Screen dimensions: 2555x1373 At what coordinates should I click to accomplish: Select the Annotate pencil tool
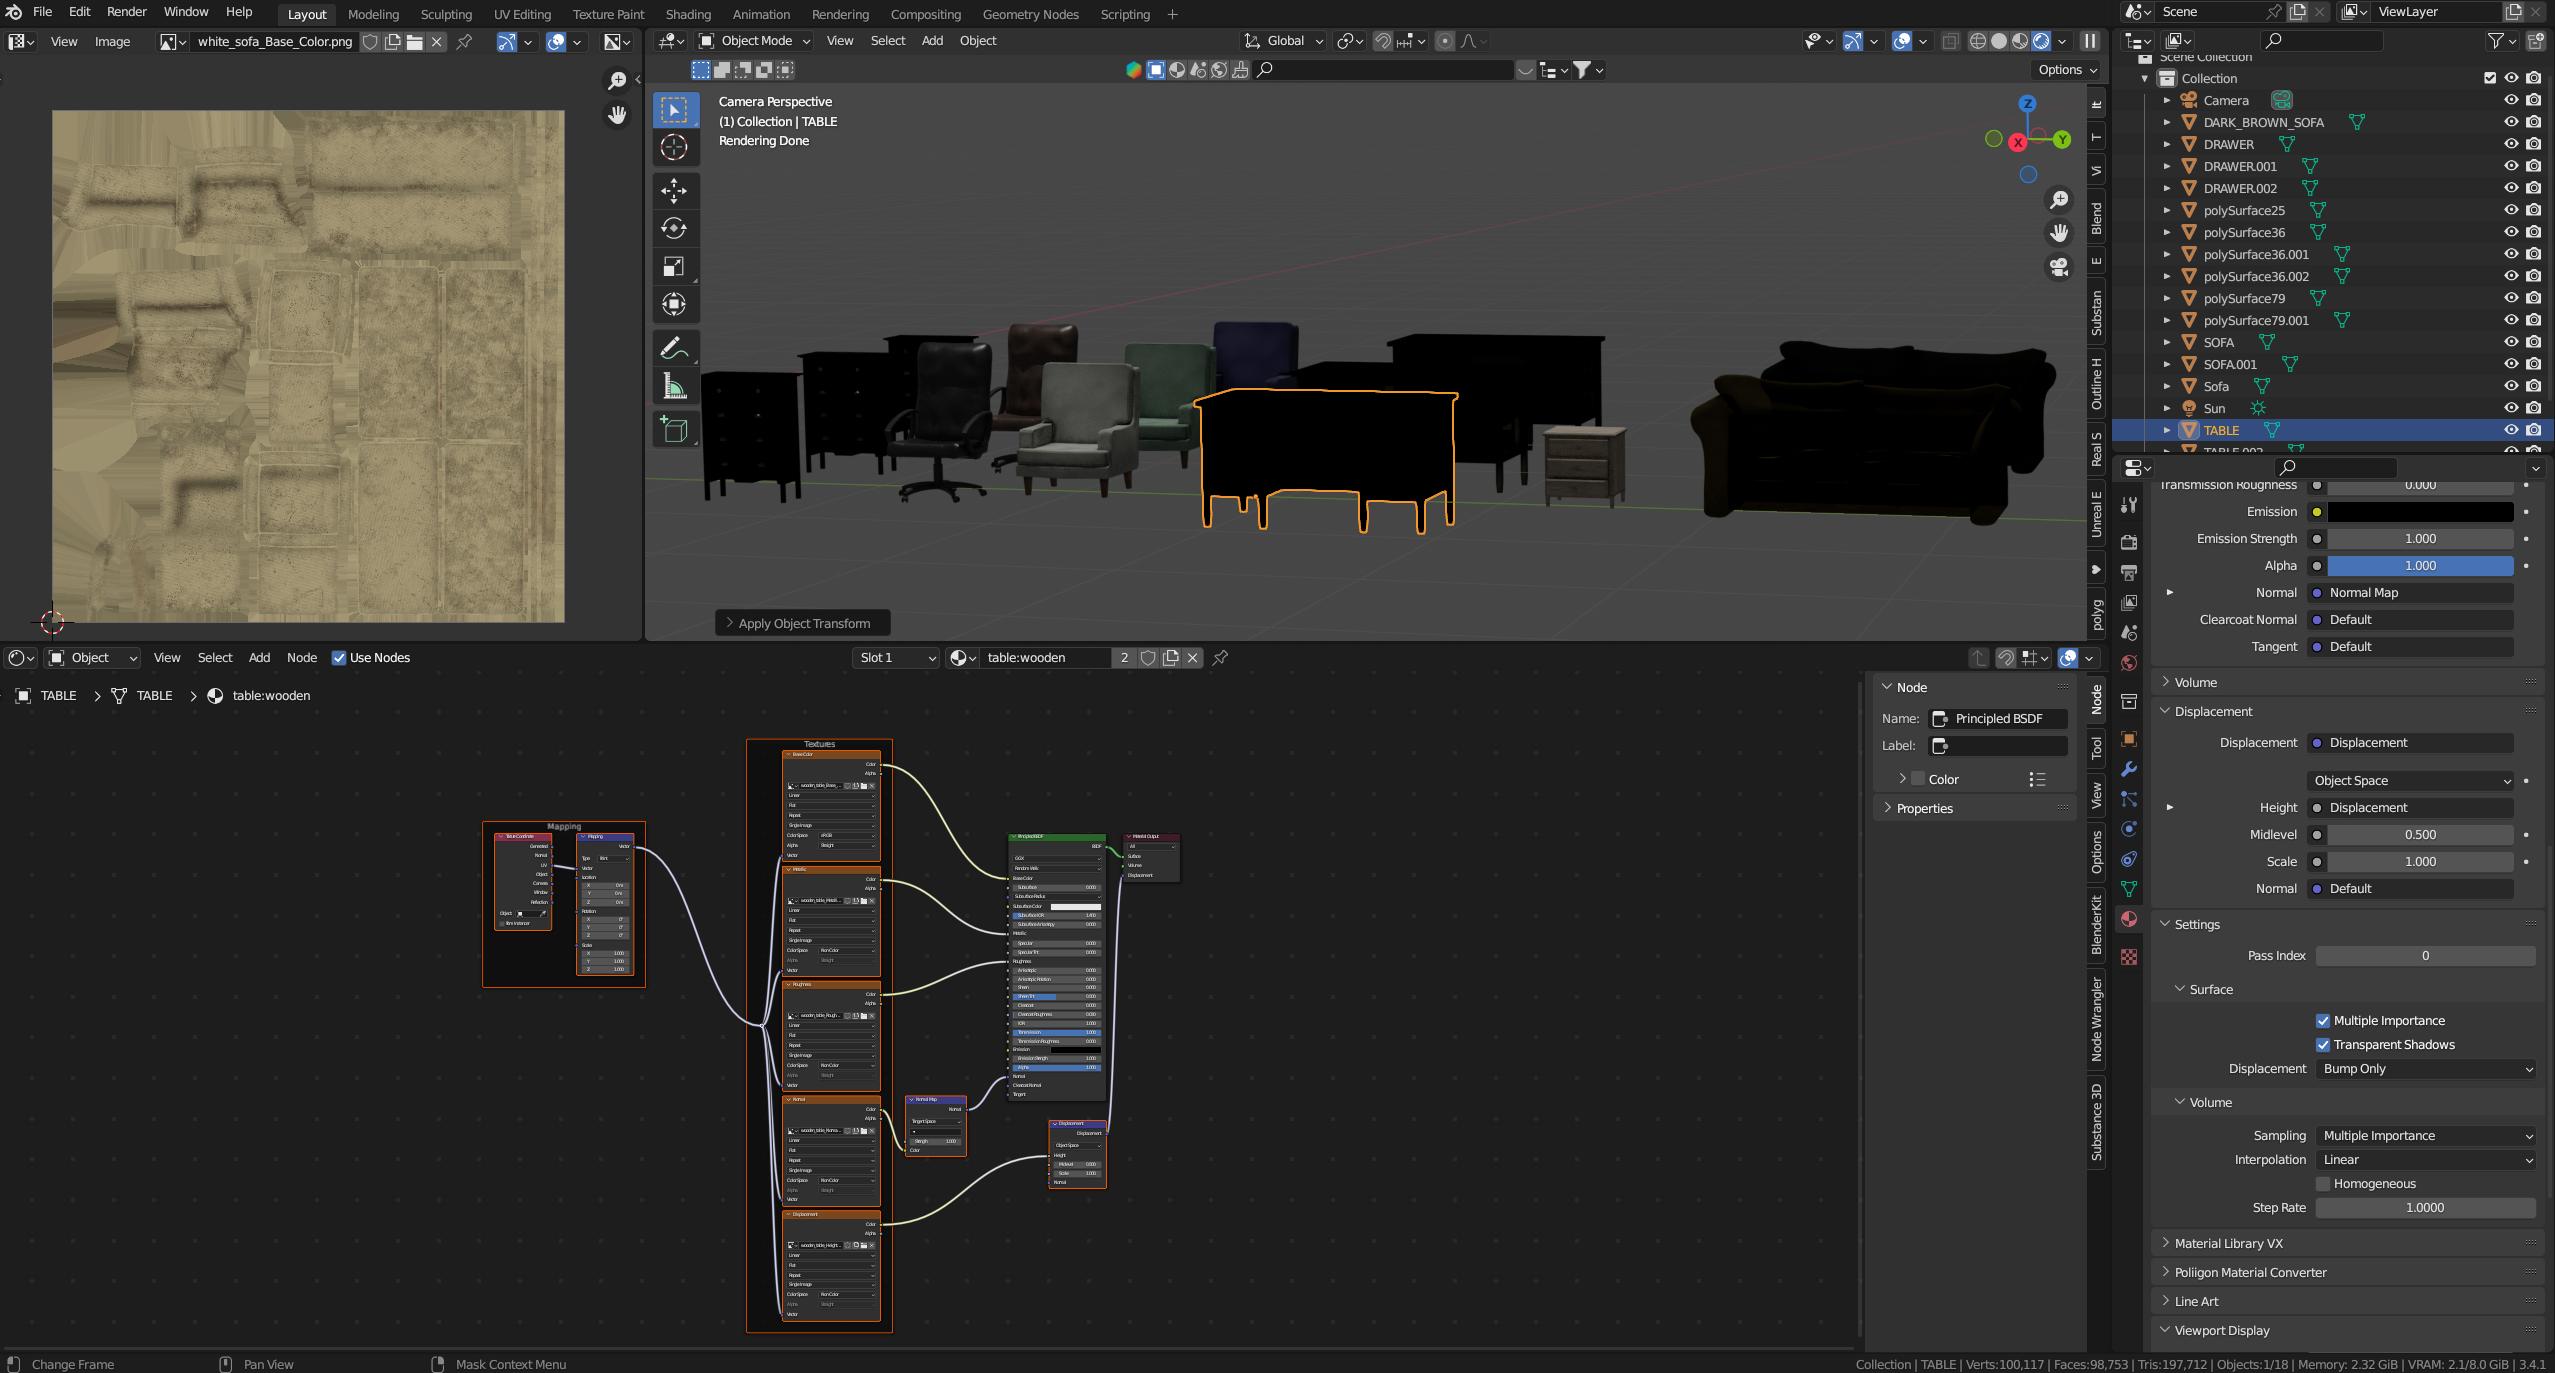[x=674, y=348]
